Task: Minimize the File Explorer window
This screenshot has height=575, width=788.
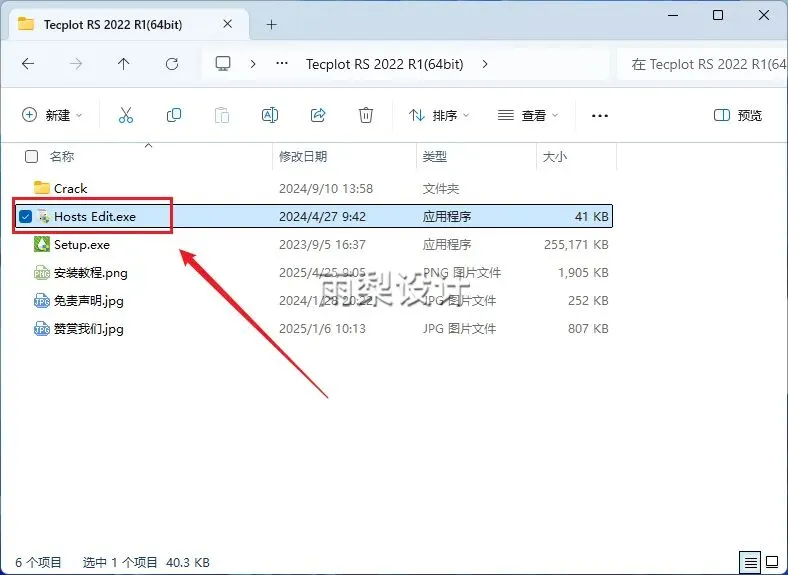Action: [x=673, y=16]
